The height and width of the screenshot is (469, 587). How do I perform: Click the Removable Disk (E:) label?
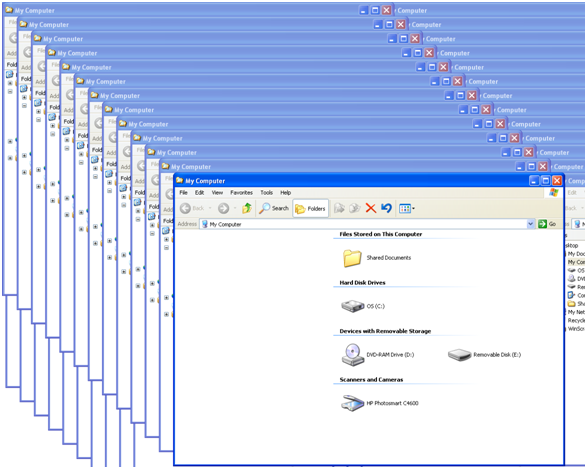coord(497,355)
